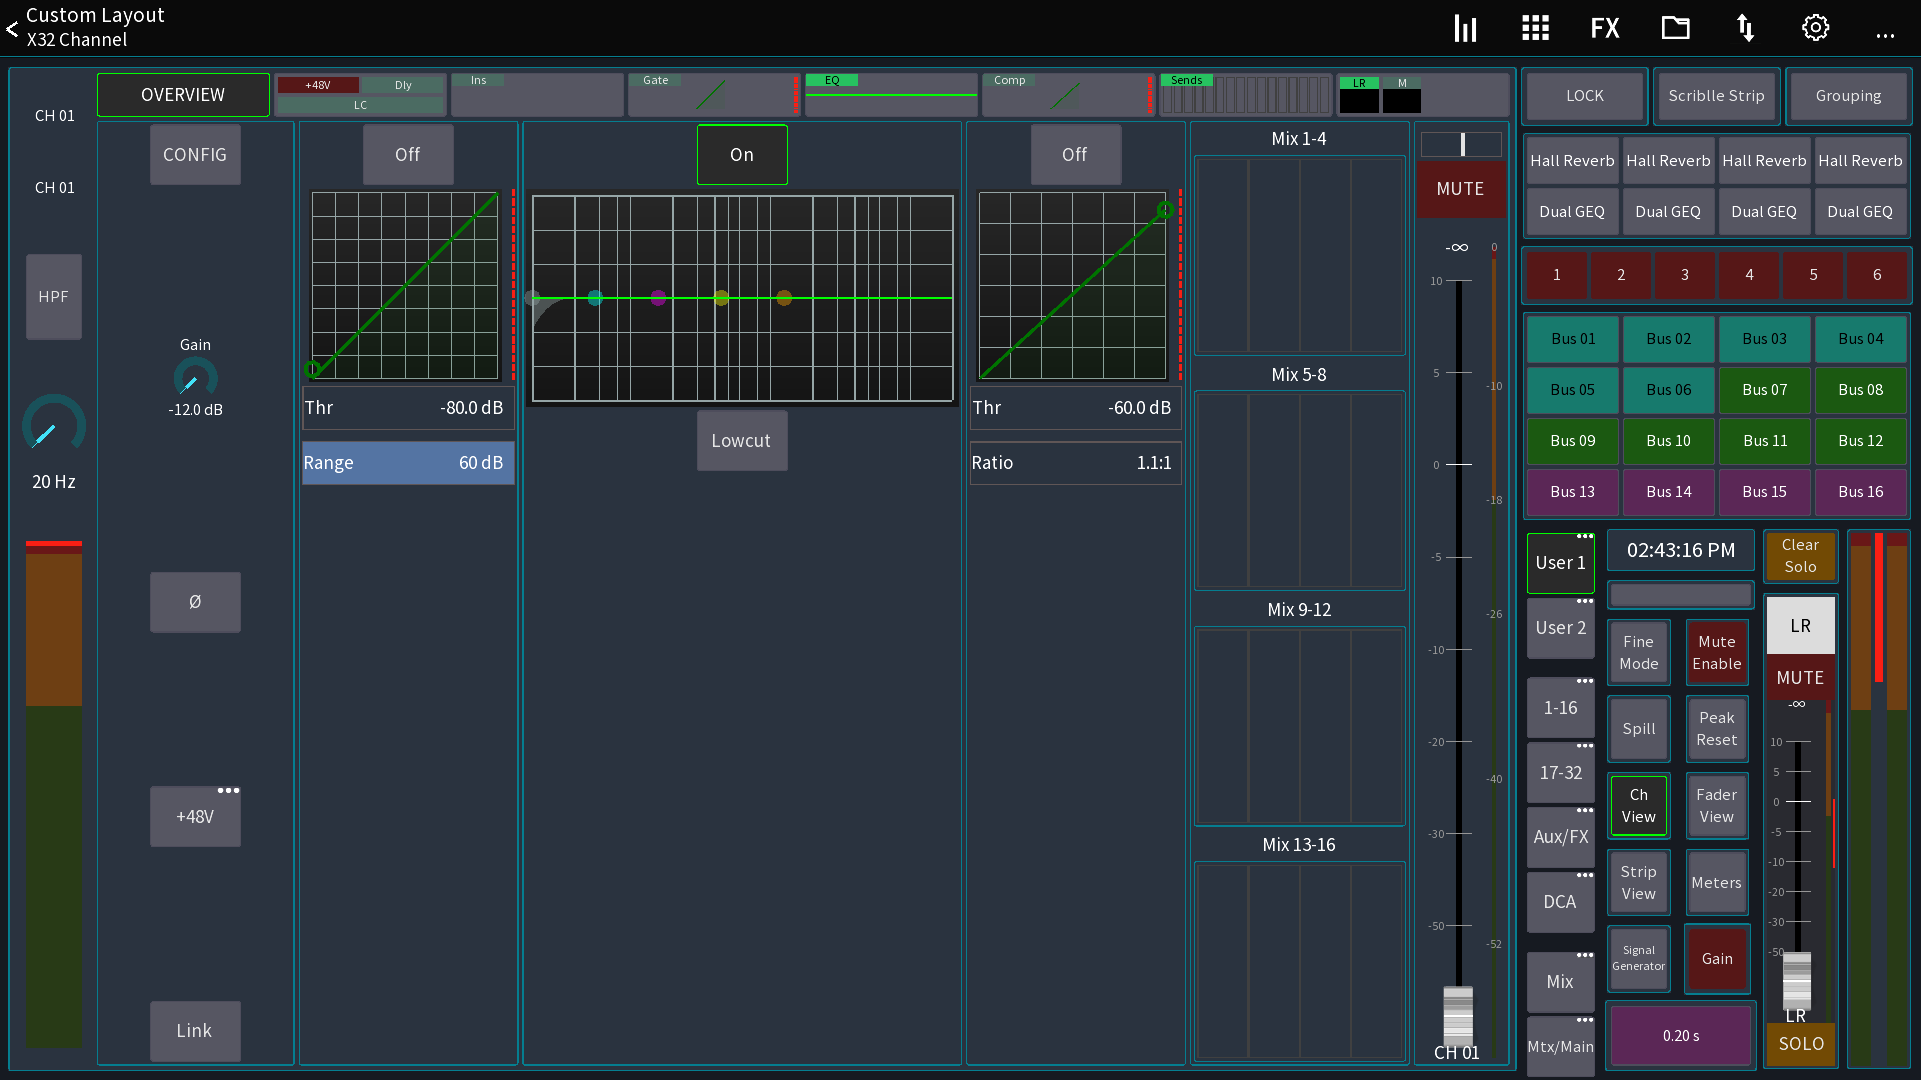Open the three-dot overflow menu at top right
This screenshot has height=1080, width=1921.
point(1885,35)
